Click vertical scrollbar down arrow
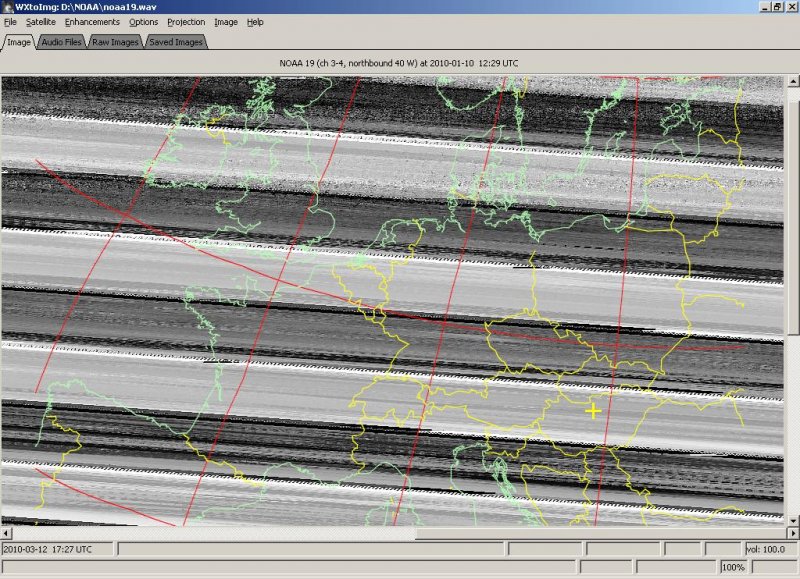Screen dimensions: 800x579 (793, 521)
